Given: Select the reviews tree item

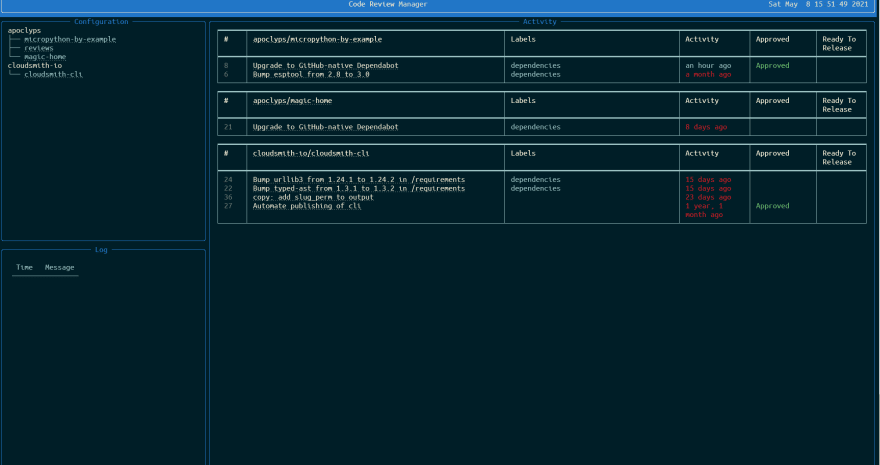Looking at the screenshot, I should coord(39,48).
